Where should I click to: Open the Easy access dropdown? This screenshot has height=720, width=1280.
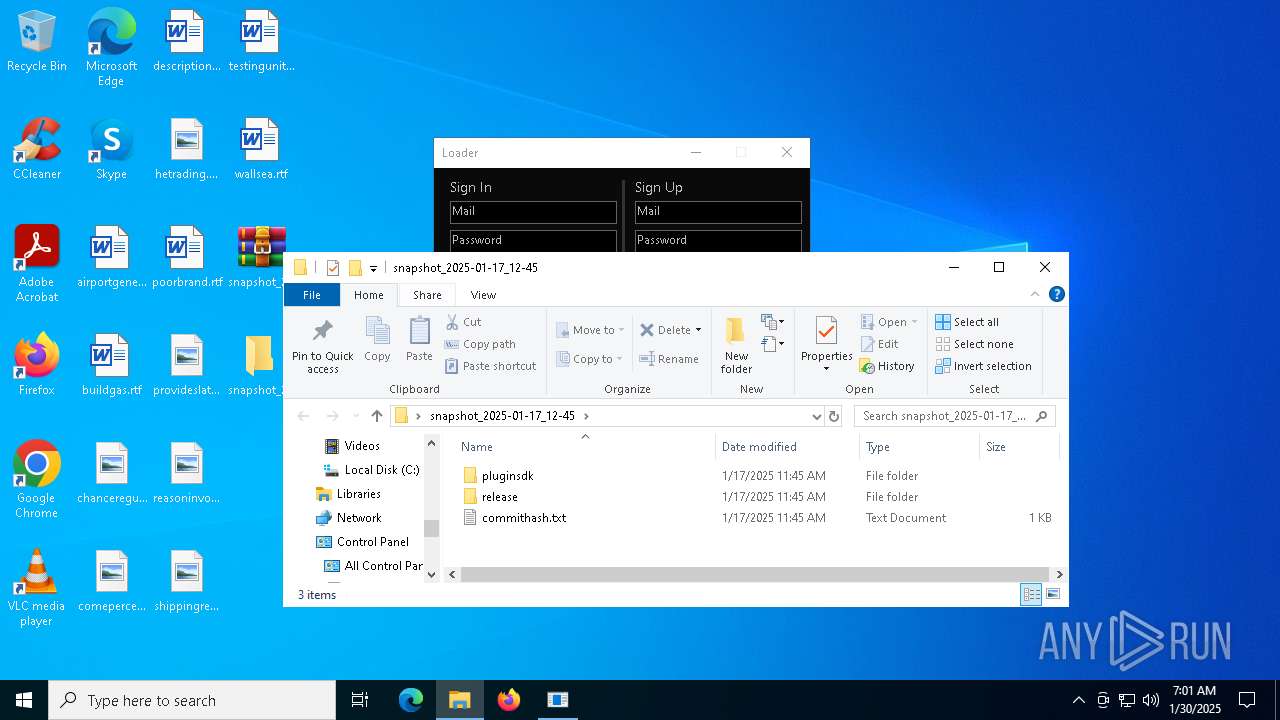click(772, 344)
